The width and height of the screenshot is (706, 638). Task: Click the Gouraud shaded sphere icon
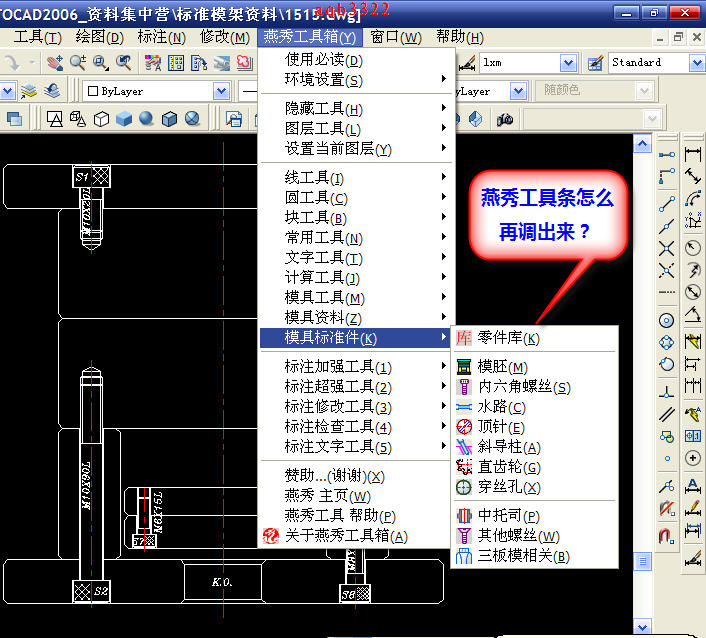tap(146, 119)
